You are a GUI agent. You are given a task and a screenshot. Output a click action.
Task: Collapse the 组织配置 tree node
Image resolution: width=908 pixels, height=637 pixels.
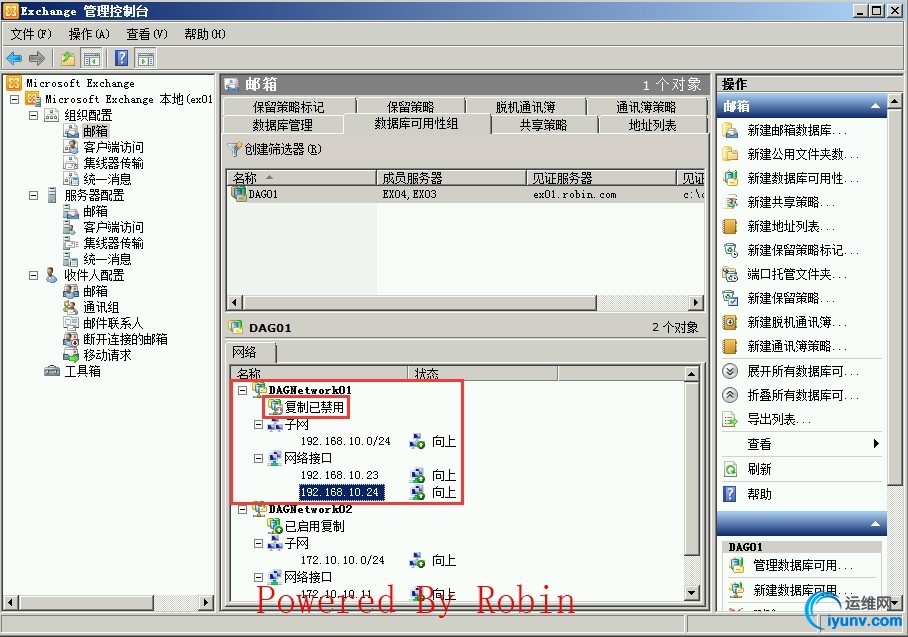click(x=34, y=115)
